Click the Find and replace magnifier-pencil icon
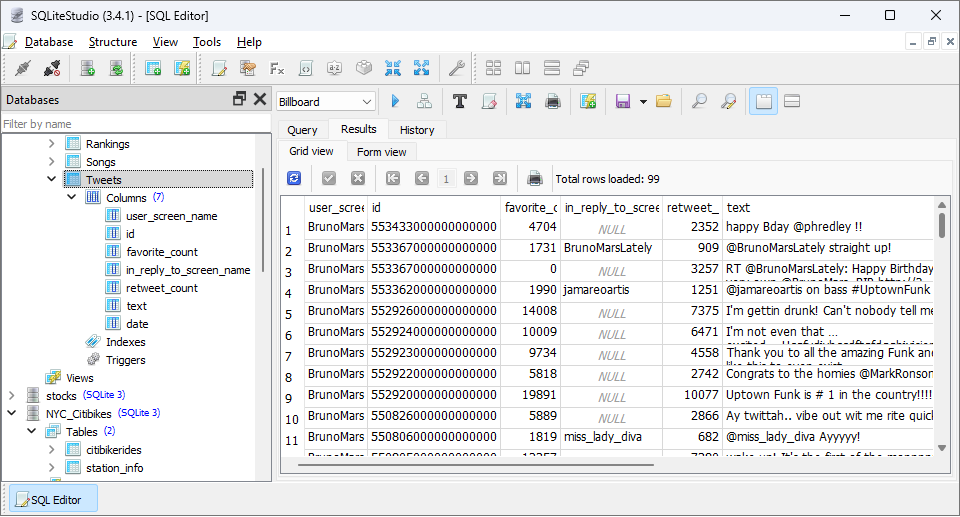This screenshot has width=960, height=517. 728,101
